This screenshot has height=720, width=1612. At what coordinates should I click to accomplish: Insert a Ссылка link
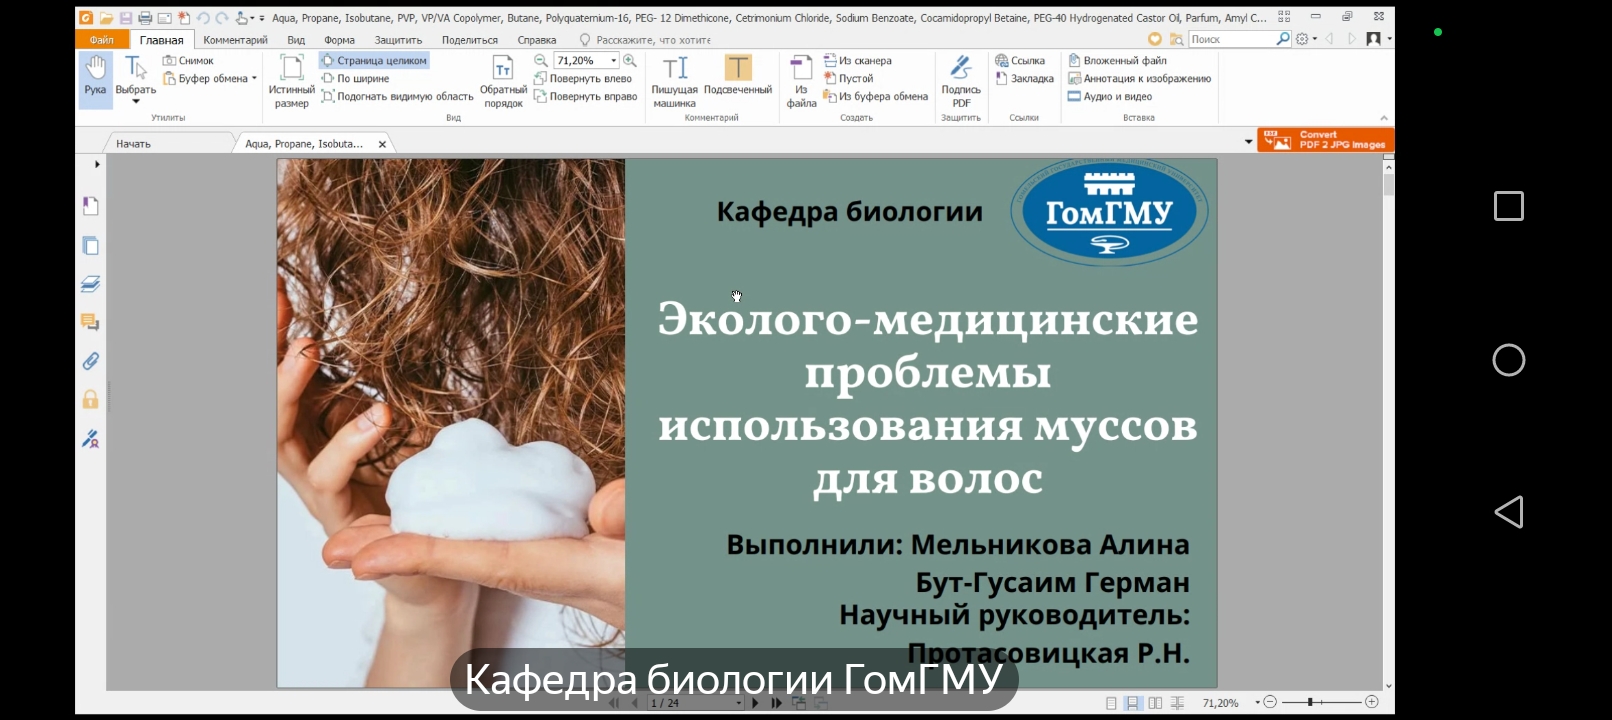click(x=1020, y=61)
